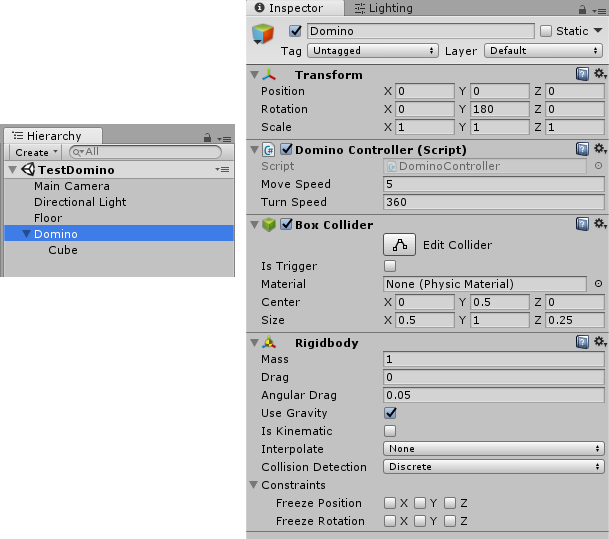
Task: Collapse the Domino Controller component
Action: (254, 150)
